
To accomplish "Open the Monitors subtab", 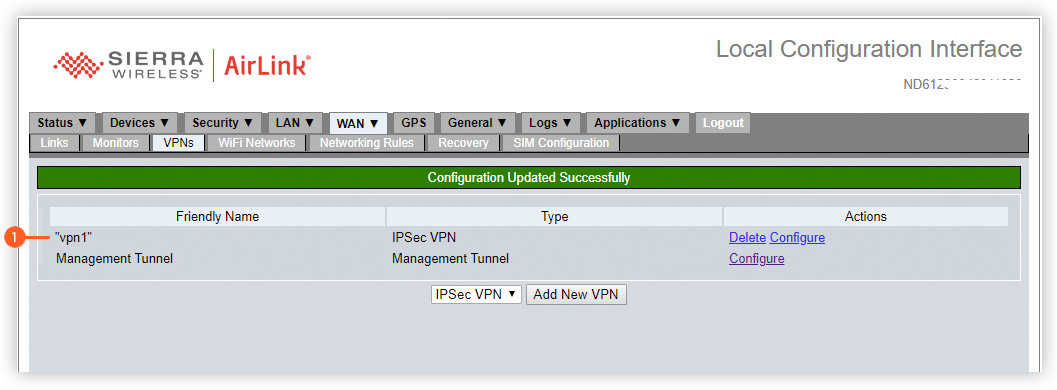I will tap(116, 143).
